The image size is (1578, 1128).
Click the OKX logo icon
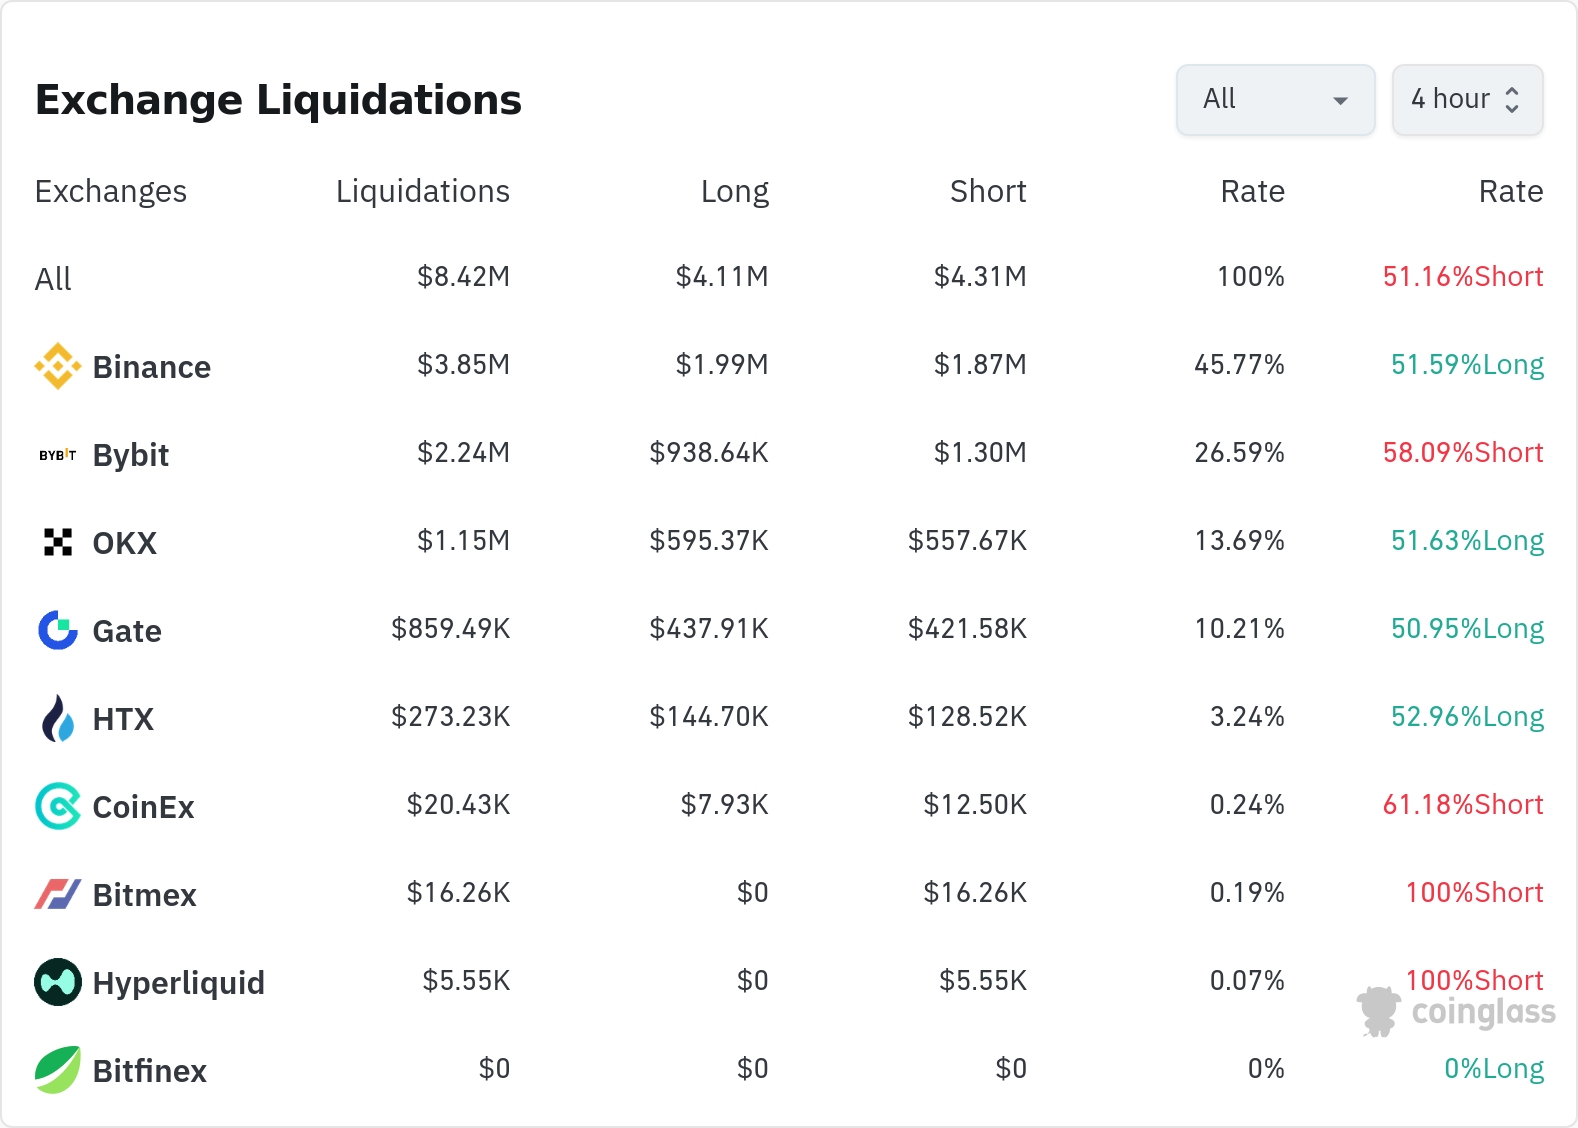[x=58, y=542]
